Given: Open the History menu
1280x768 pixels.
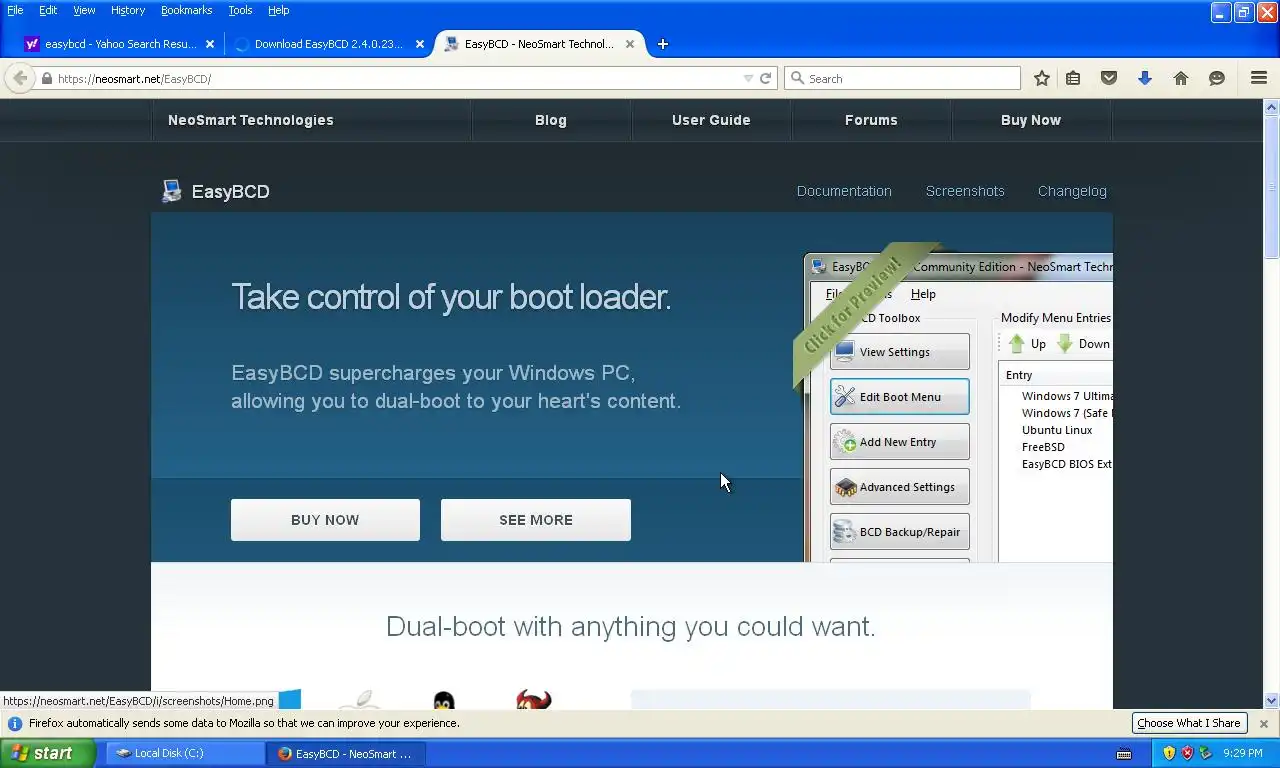Looking at the screenshot, I should [128, 10].
